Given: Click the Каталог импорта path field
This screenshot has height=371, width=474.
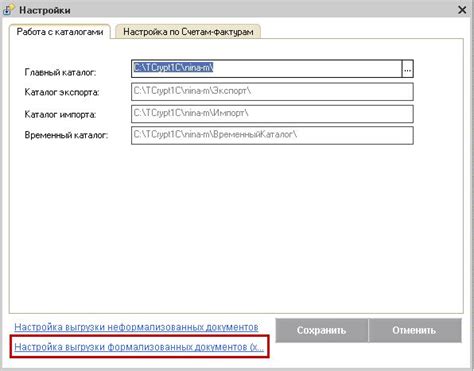Looking at the screenshot, I should point(272,114).
